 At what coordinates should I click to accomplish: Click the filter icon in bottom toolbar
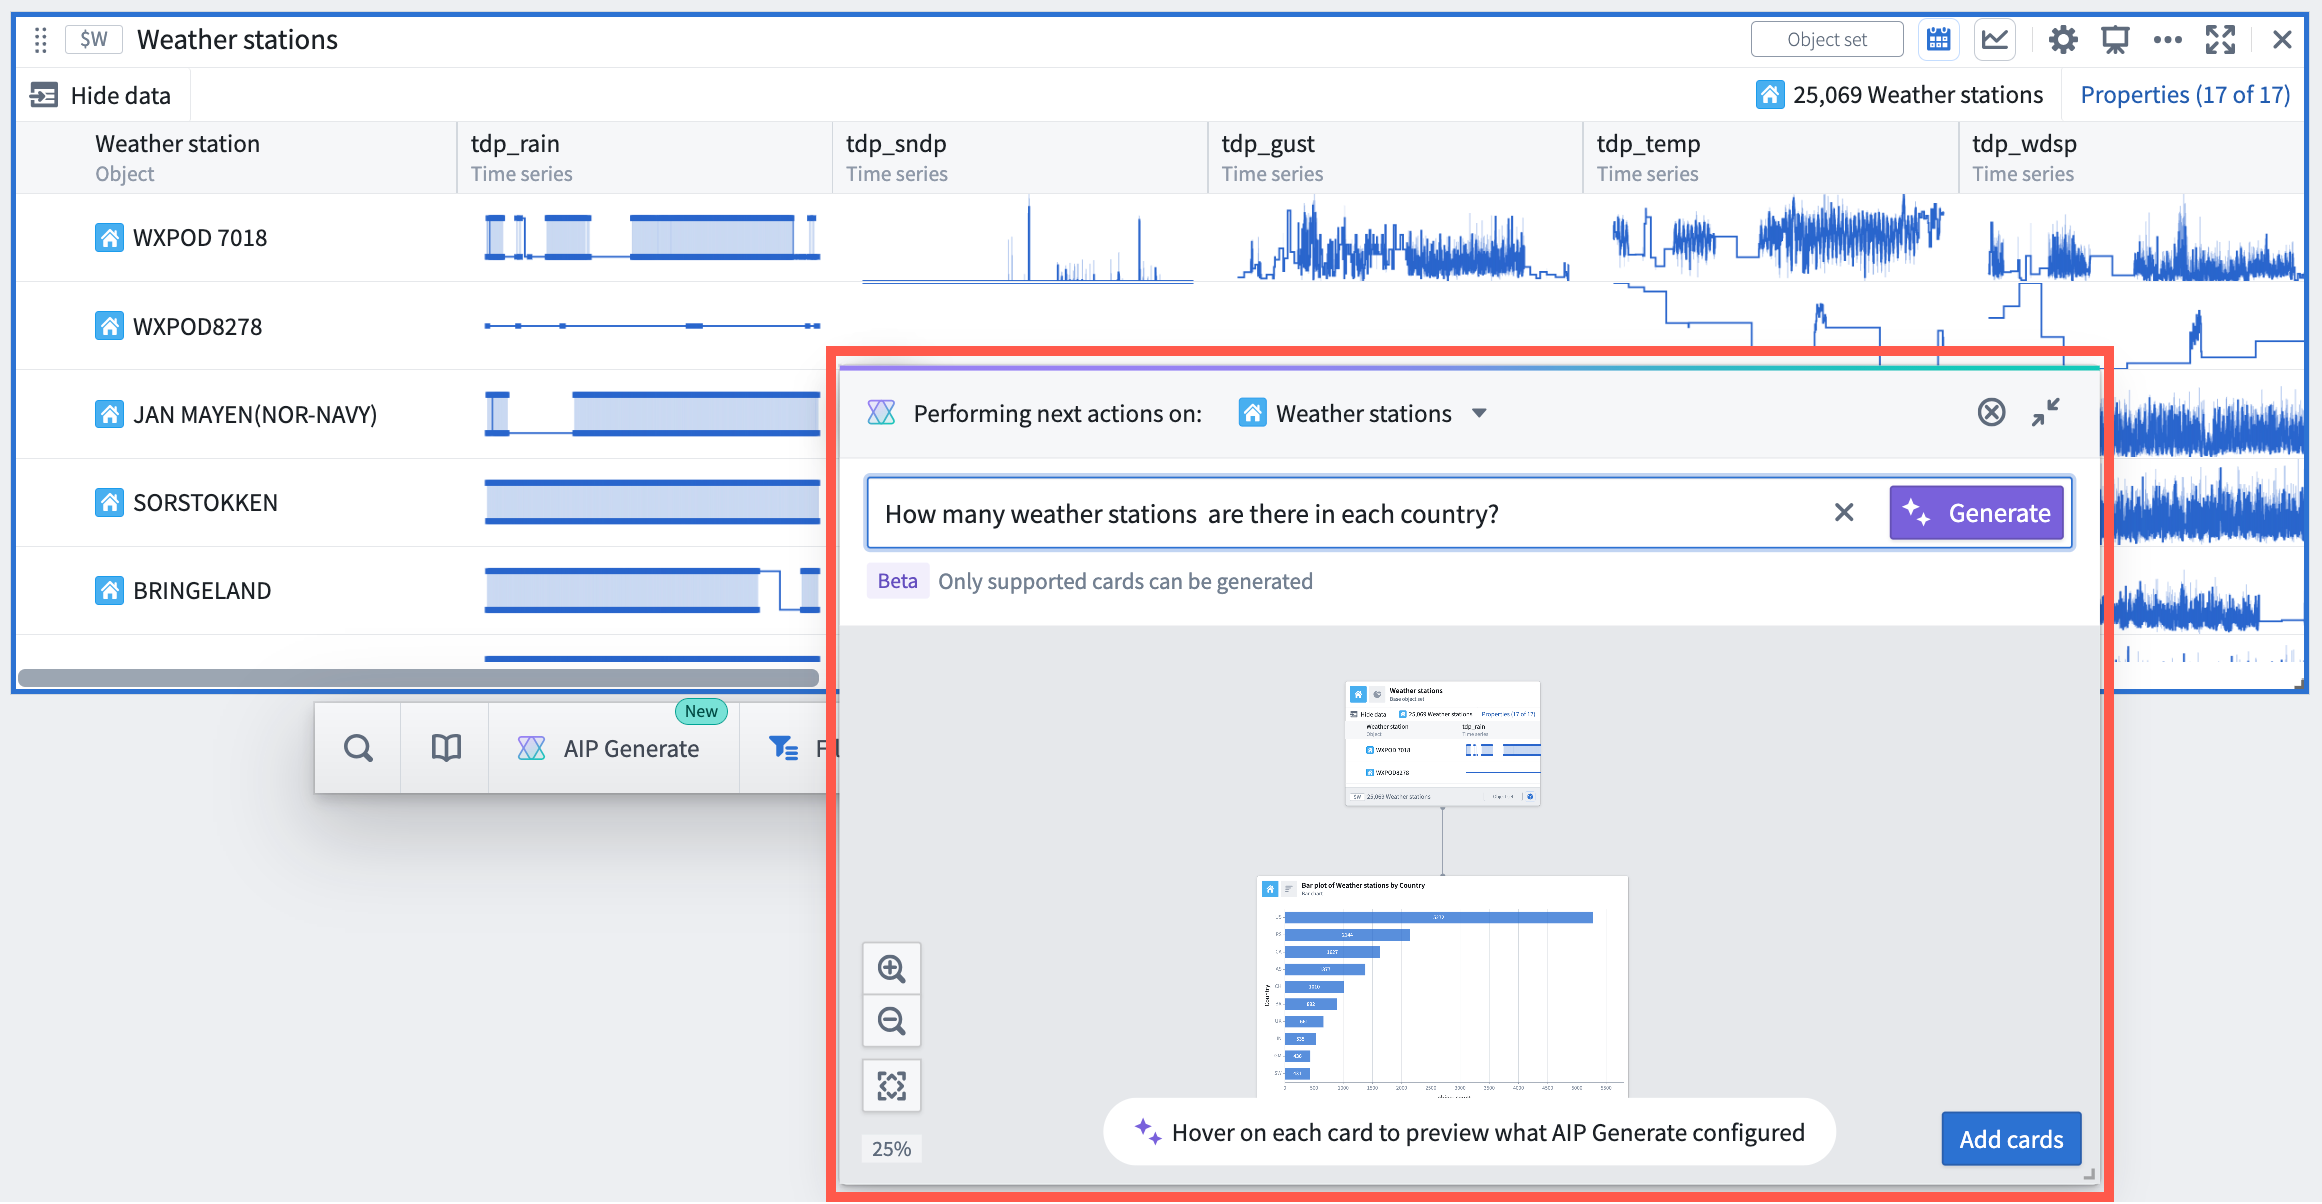783,748
